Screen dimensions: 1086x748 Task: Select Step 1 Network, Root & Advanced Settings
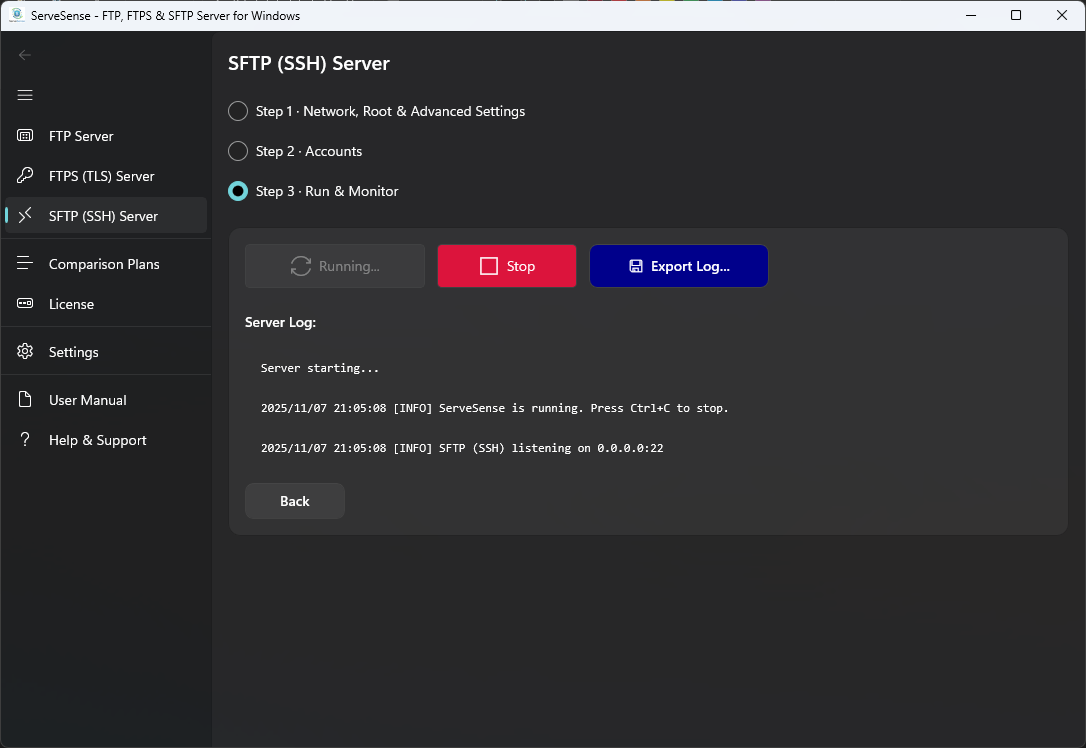(x=377, y=112)
